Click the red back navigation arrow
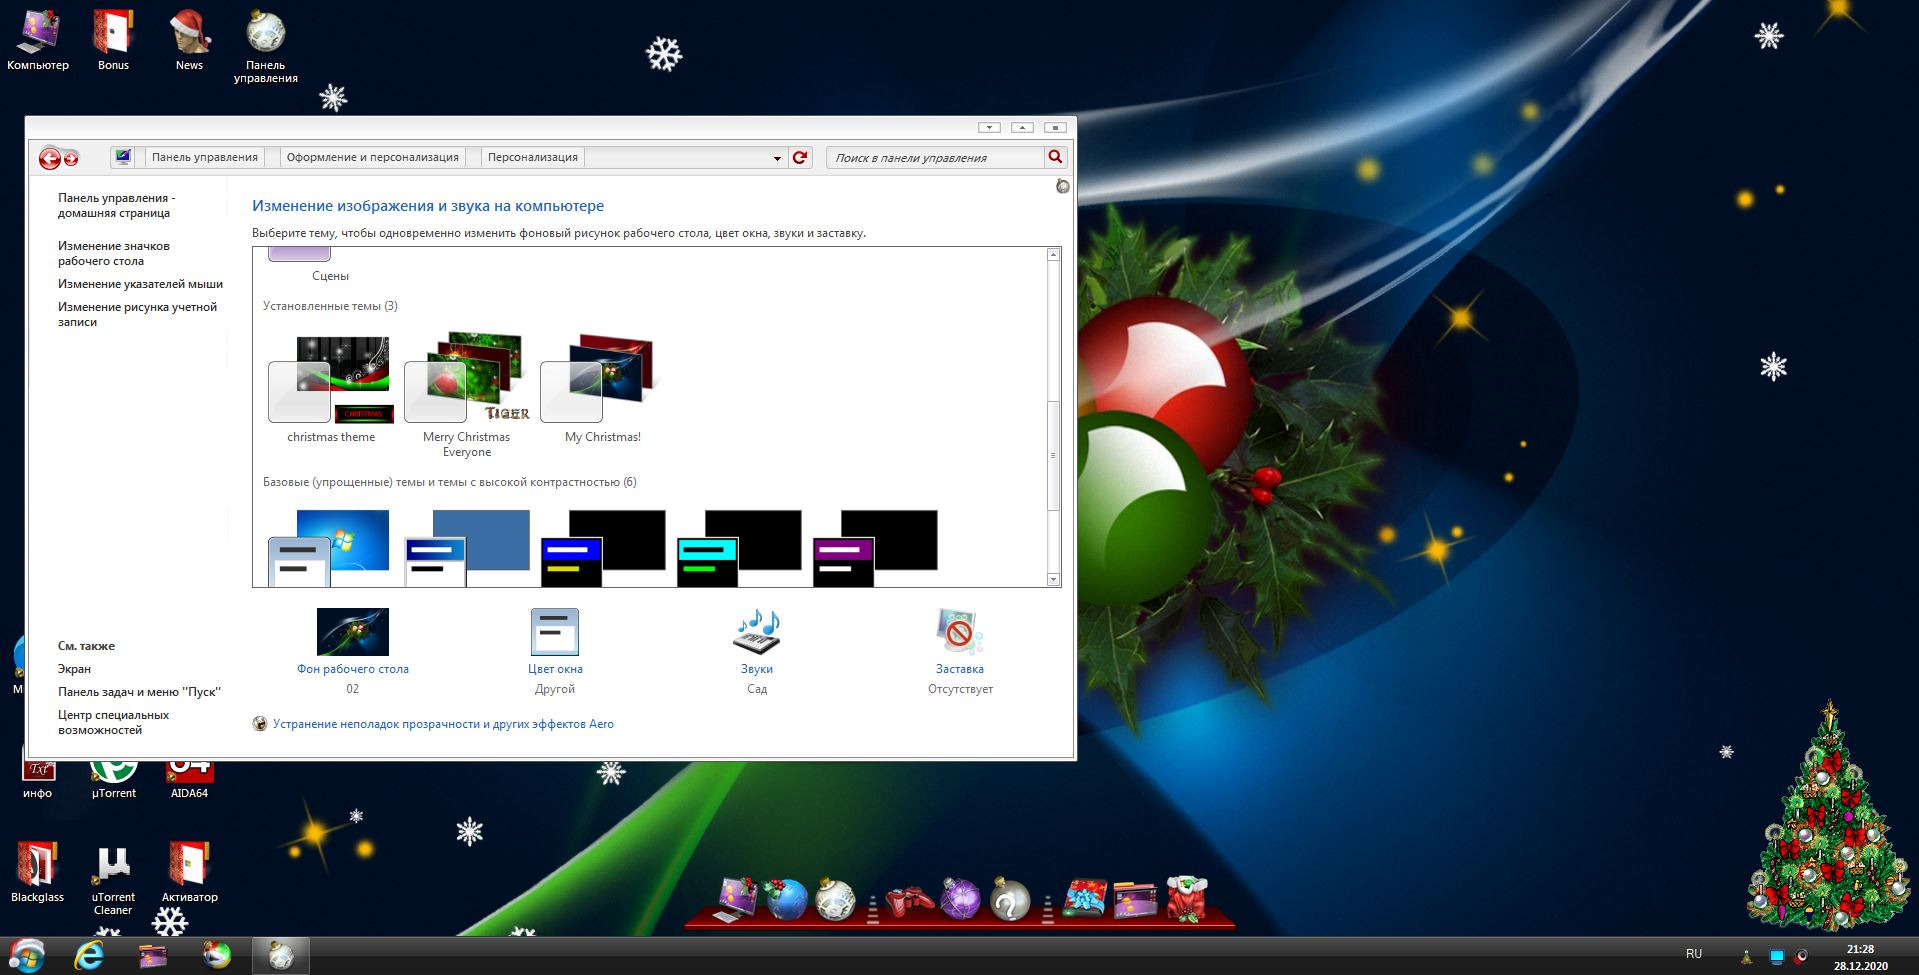This screenshot has height=975, width=1919. click(49, 158)
